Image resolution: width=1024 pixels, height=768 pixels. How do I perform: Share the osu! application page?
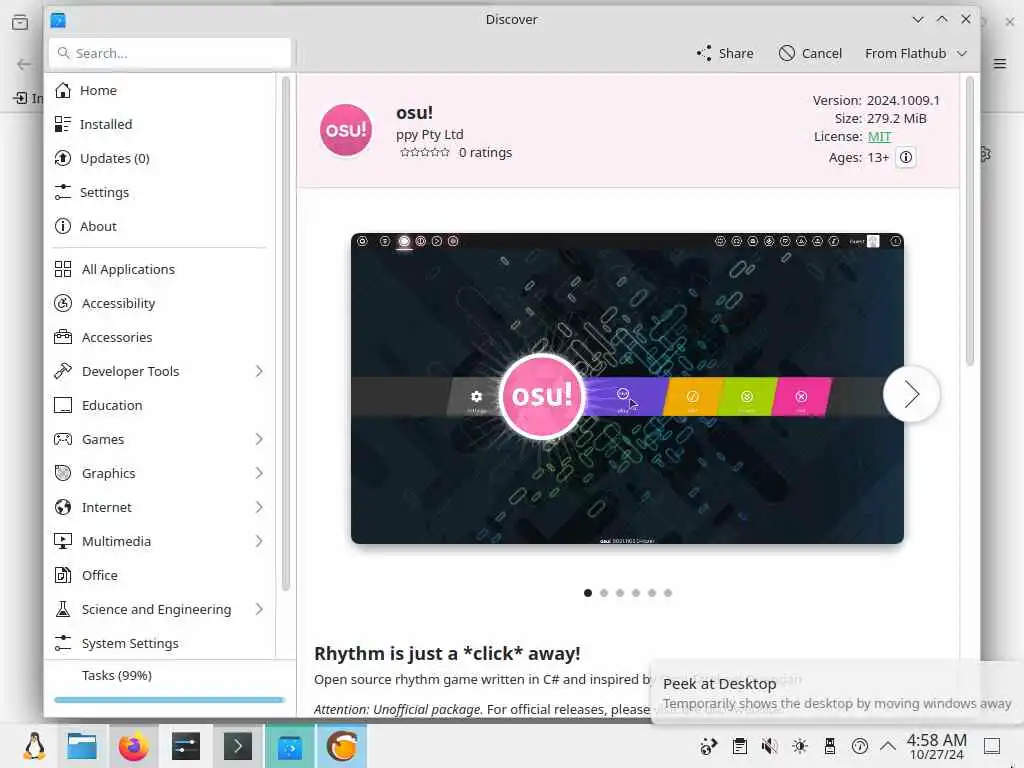pos(725,54)
